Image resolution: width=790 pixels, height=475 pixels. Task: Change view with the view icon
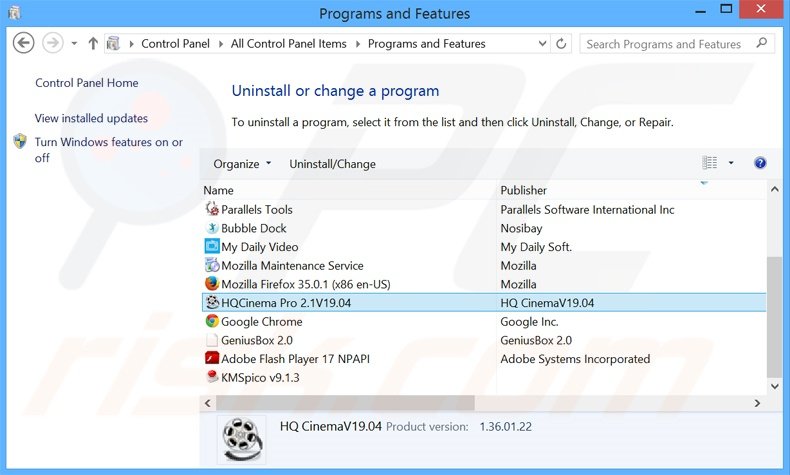(709, 163)
